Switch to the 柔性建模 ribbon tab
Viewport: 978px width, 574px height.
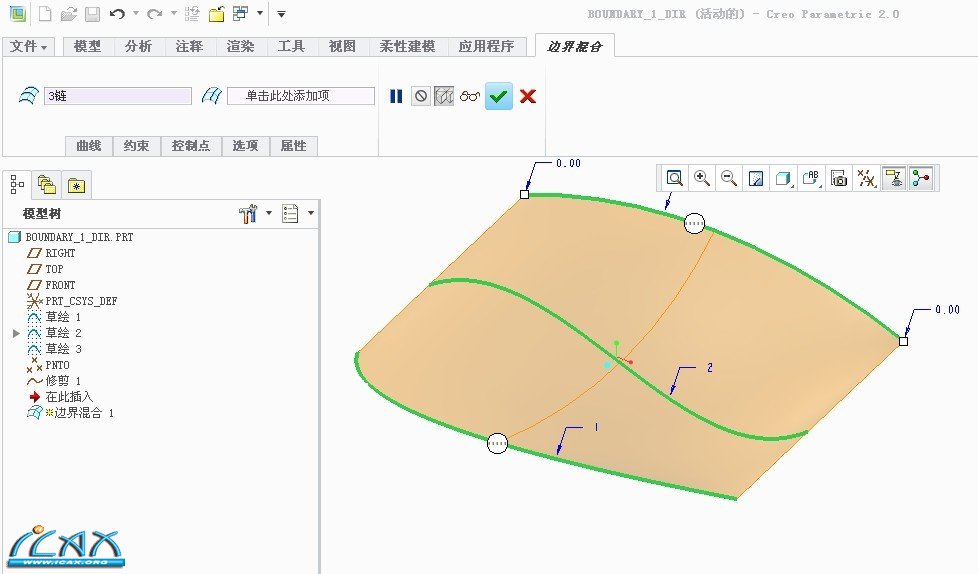(407, 47)
